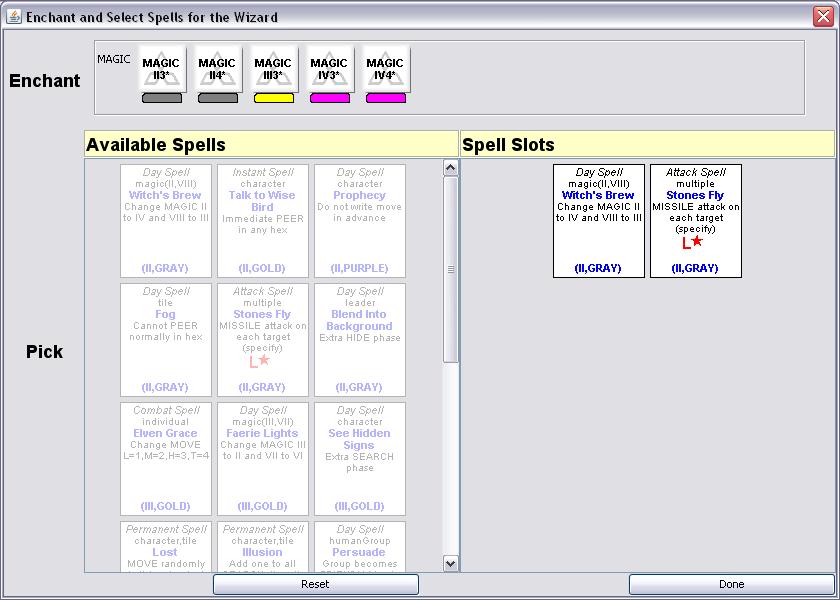Pick See Hidden Signs spell card
The height and width of the screenshot is (600, 840).
coord(359,459)
